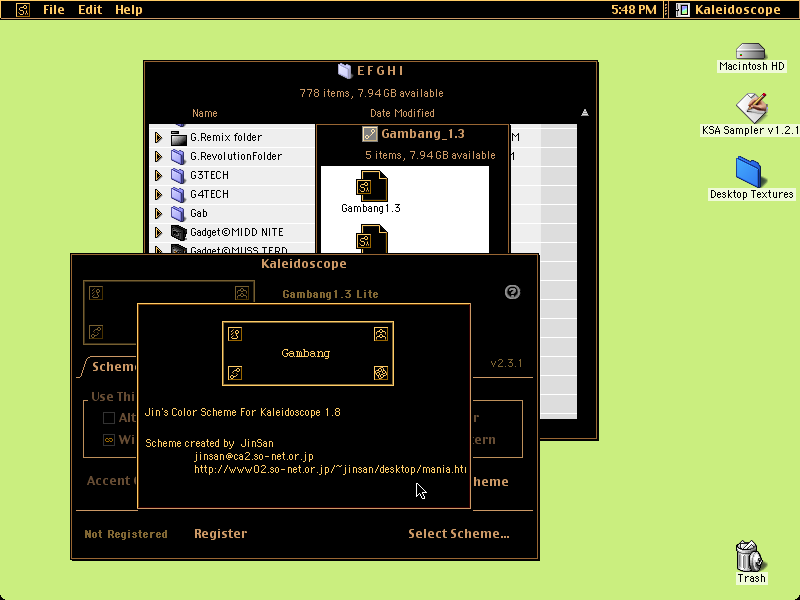Expand the G4TECH disclosure triangle
800x600 pixels.
pos(159,194)
